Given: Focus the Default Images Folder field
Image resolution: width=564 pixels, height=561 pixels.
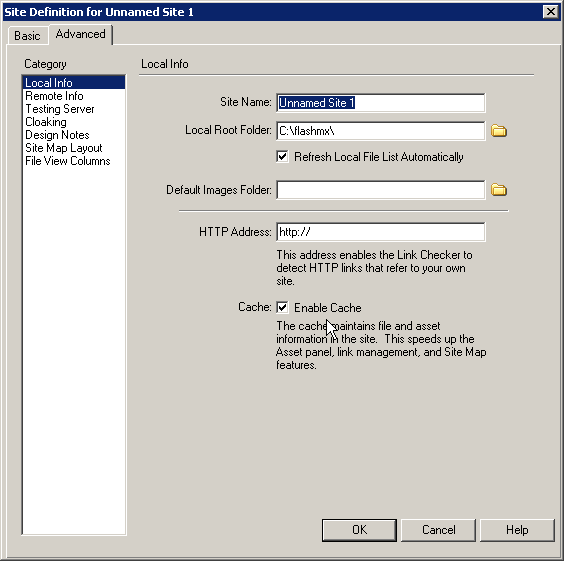Looking at the screenshot, I should point(381,190).
